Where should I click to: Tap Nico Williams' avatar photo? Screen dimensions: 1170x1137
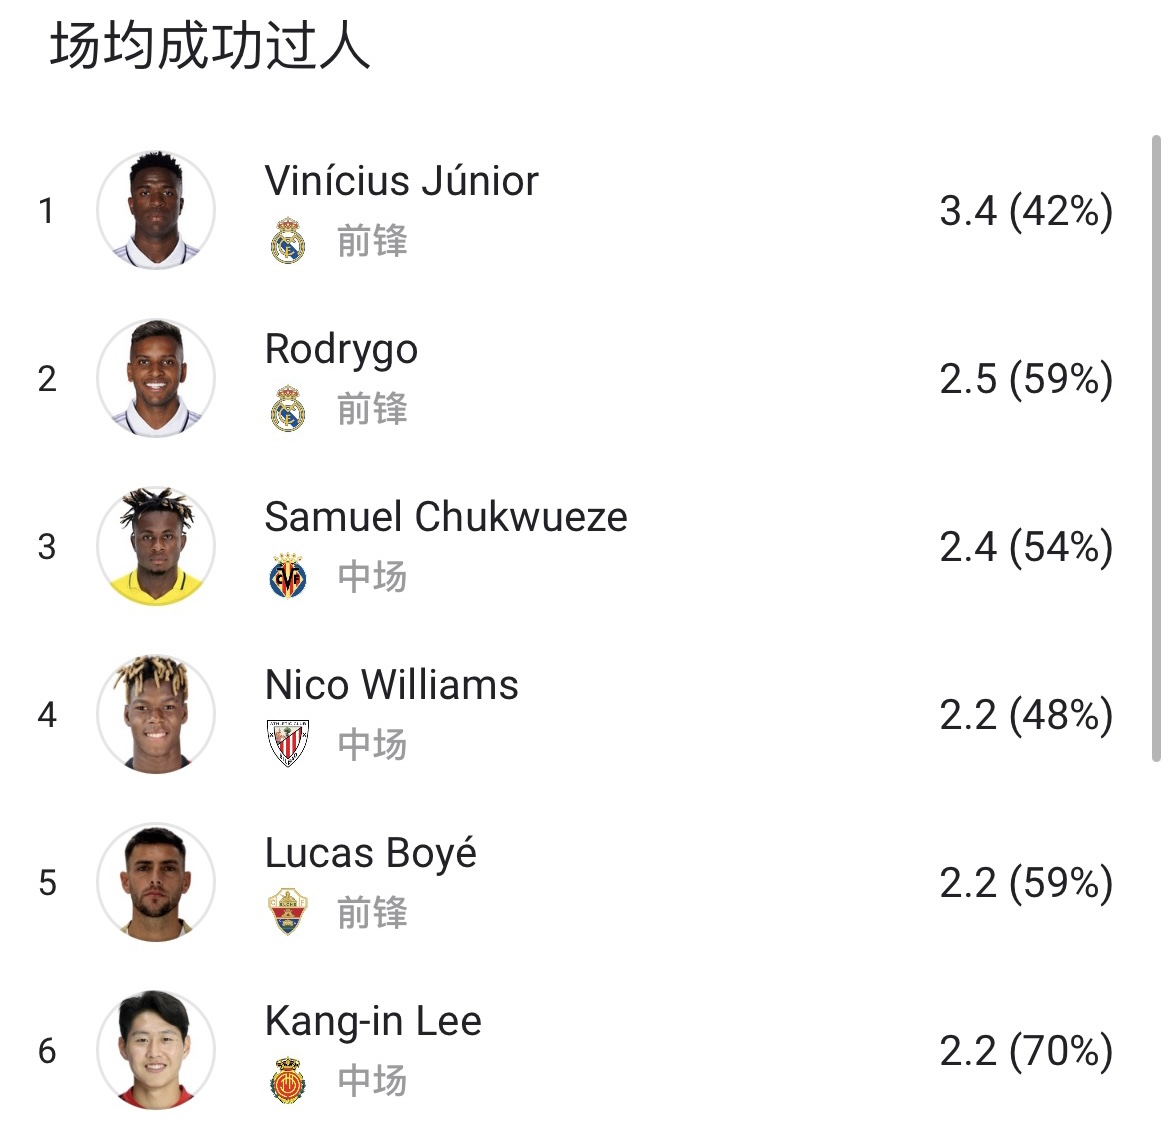pos(156,714)
